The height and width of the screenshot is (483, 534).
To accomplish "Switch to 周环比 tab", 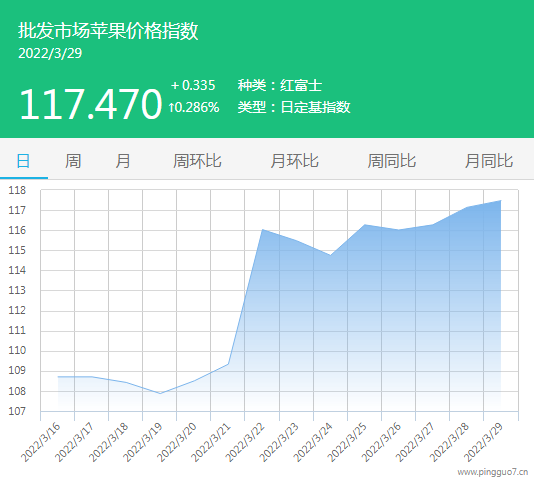I will [197, 161].
